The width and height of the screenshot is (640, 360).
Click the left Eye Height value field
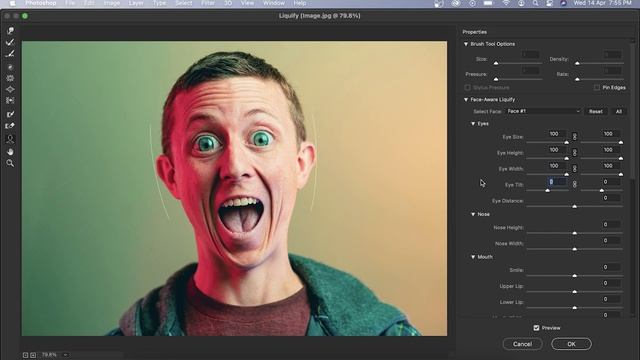556,150
